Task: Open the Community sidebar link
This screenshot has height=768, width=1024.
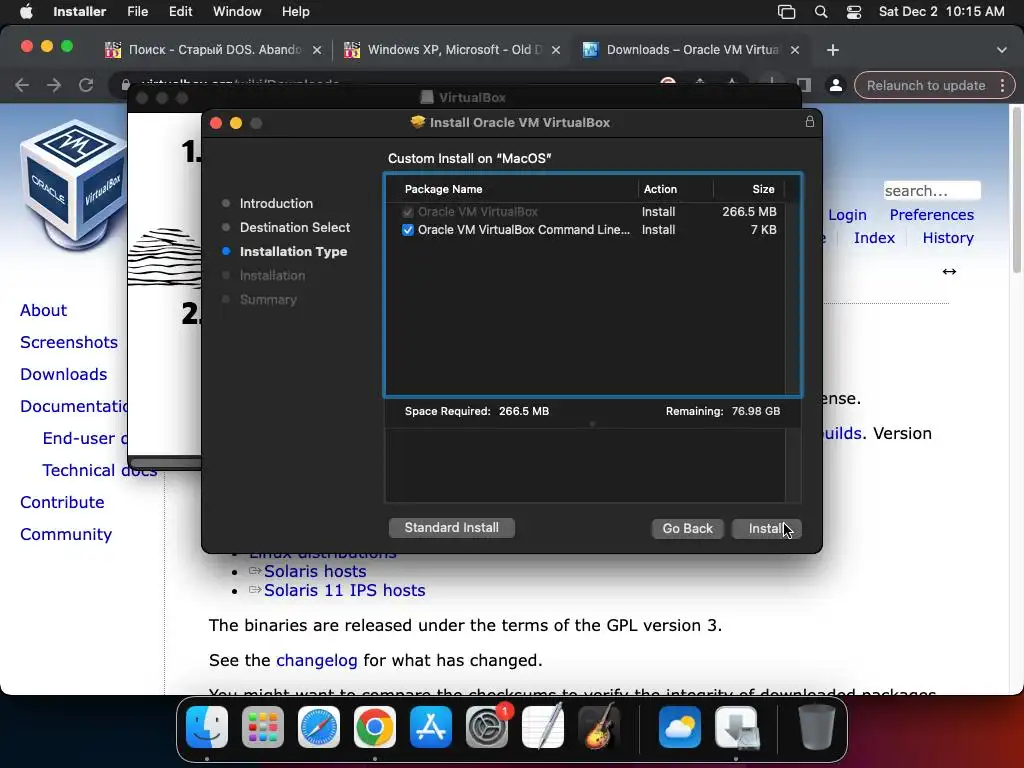Action: [x=66, y=534]
